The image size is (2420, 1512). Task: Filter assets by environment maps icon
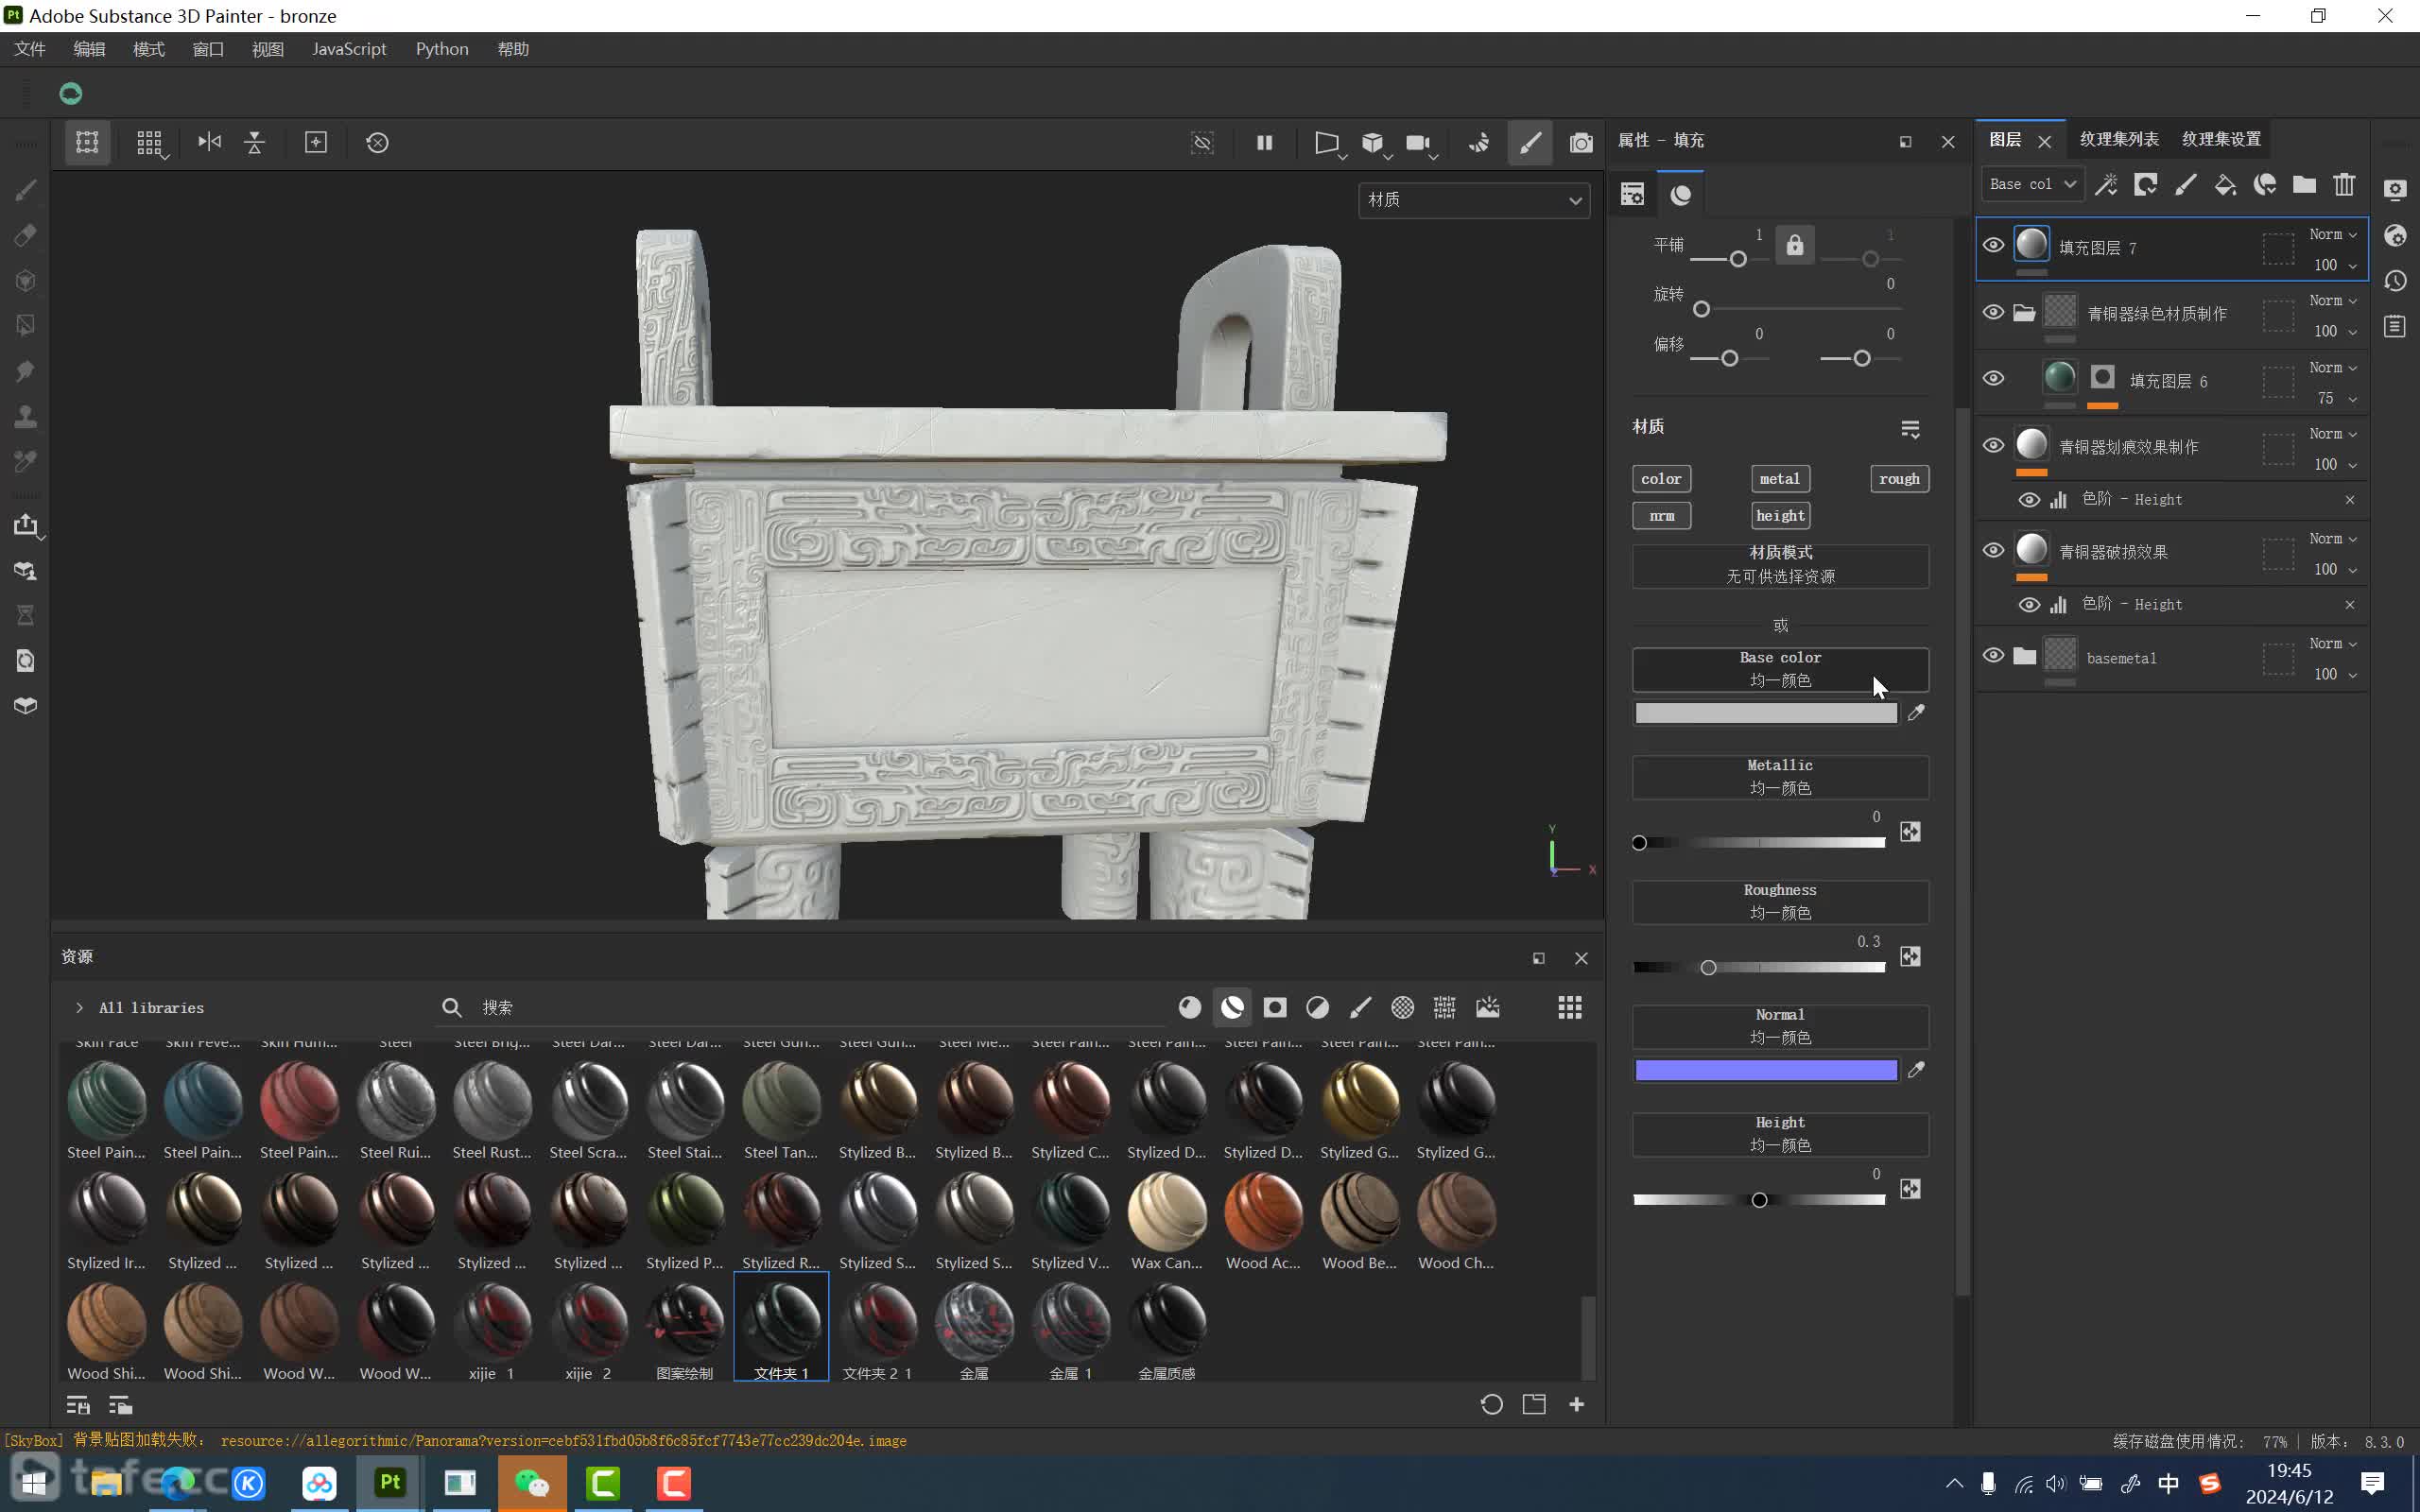[1488, 1007]
